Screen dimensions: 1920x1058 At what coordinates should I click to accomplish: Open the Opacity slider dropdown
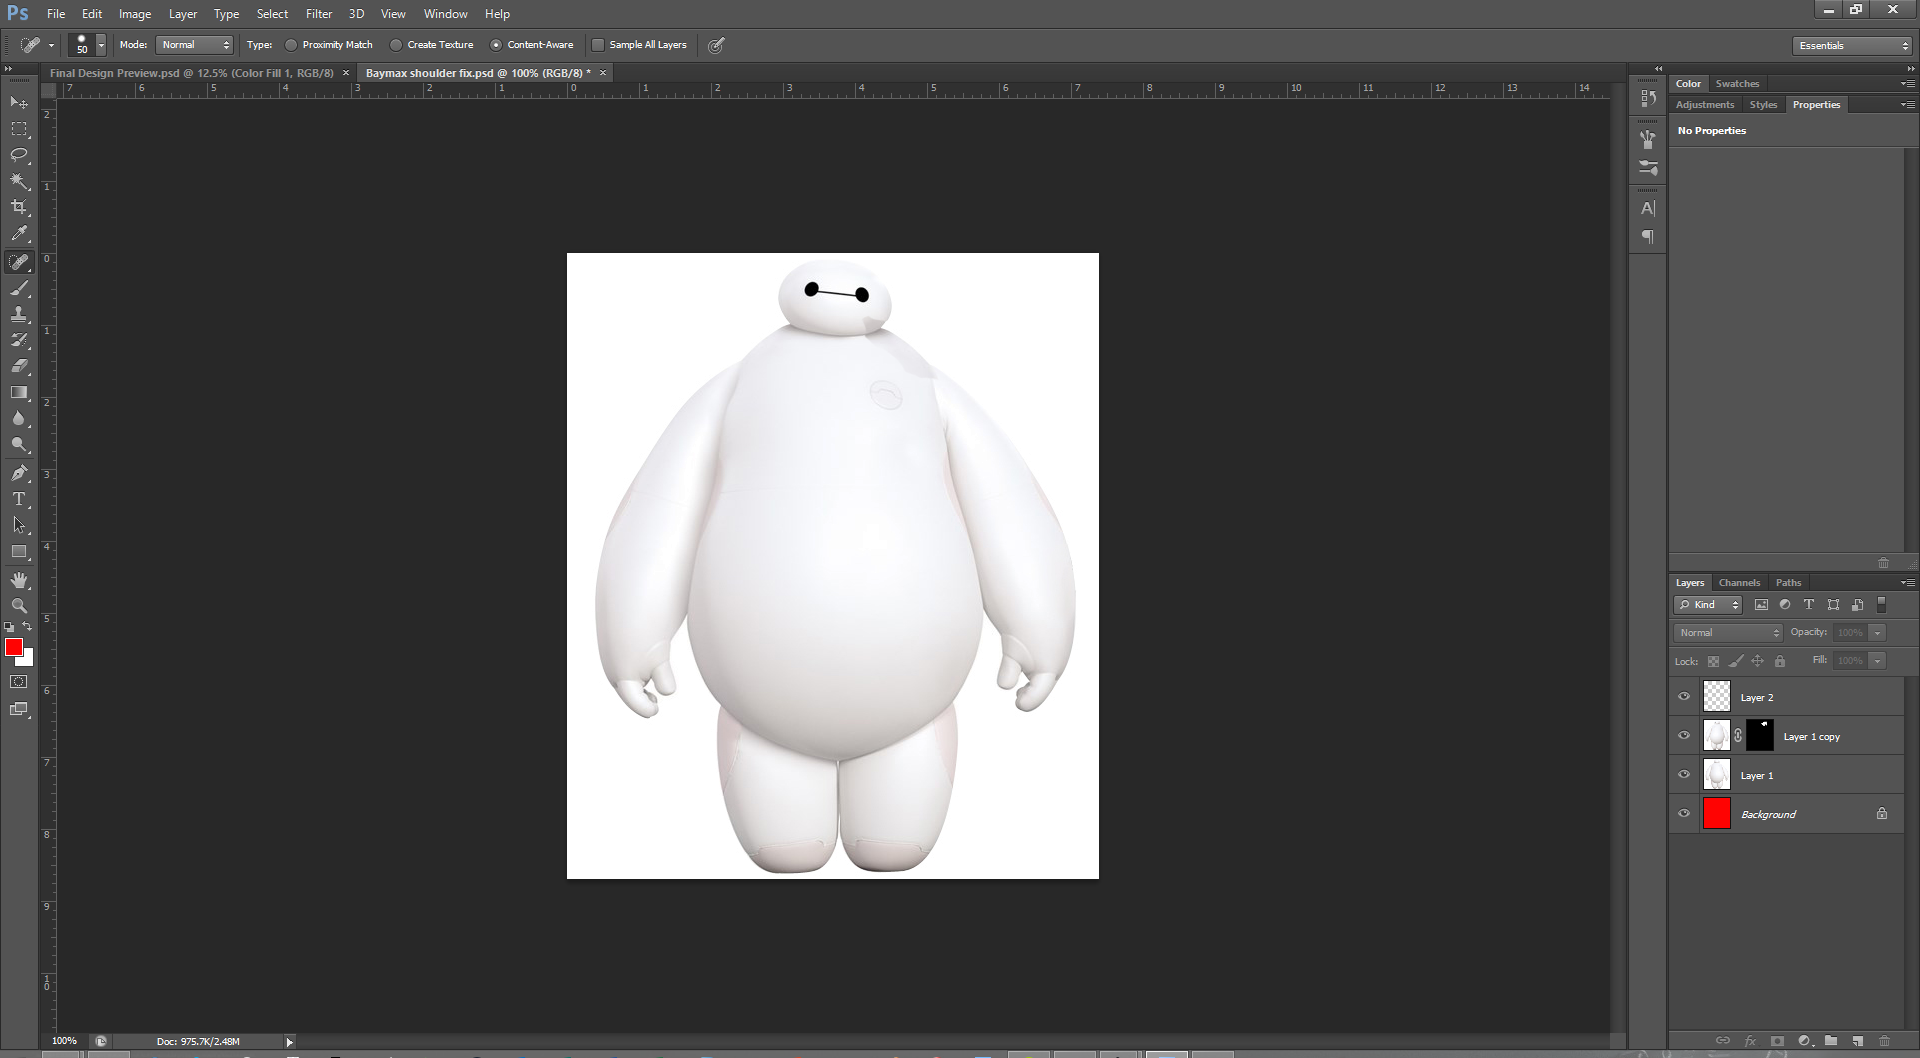coord(1877,633)
